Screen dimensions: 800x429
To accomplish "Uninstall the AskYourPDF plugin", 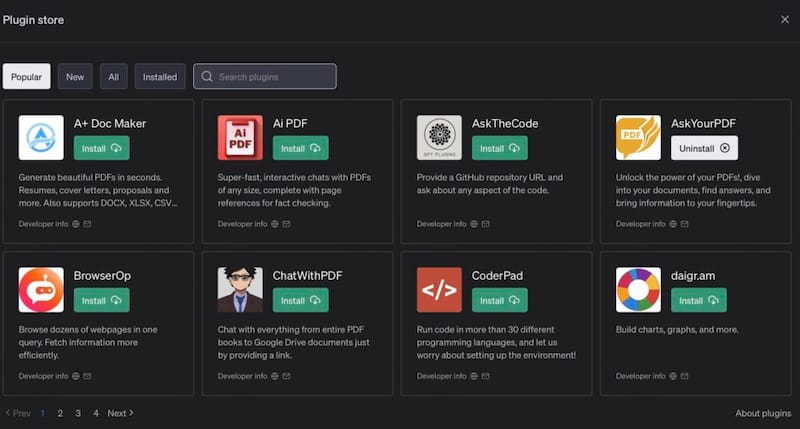I will click(x=704, y=148).
